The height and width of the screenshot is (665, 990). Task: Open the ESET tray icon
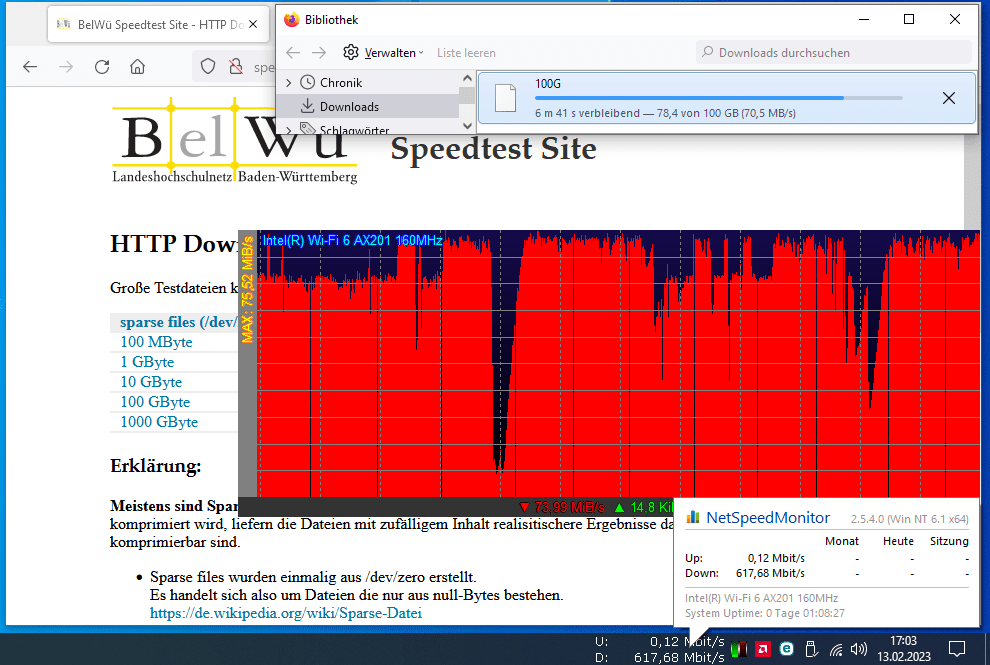[x=787, y=649]
